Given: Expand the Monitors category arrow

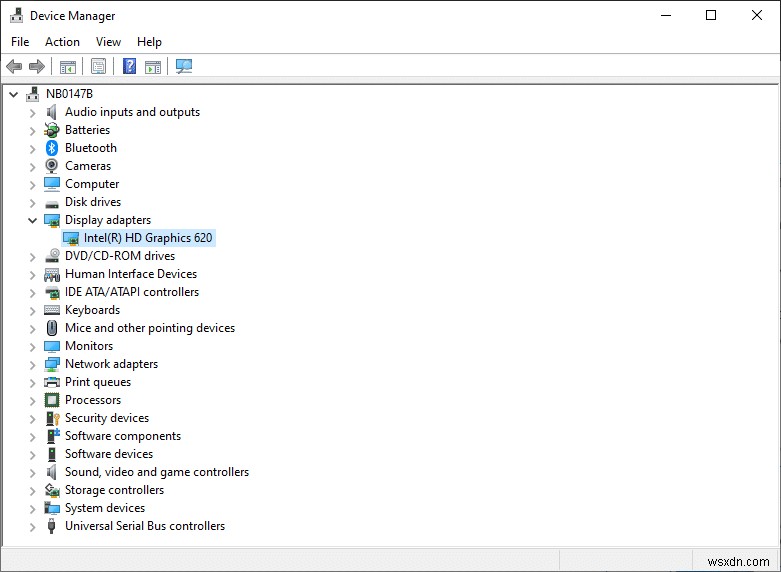Looking at the screenshot, I should (x=32, y=347).
